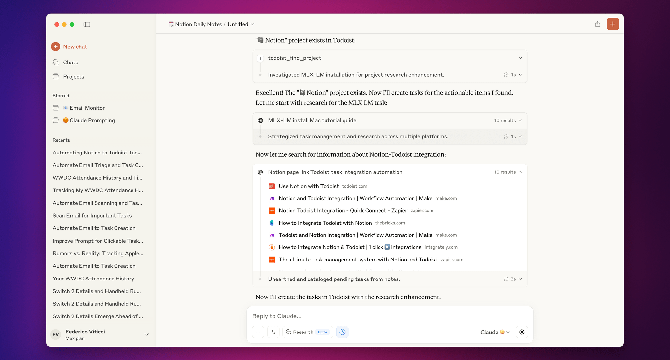Viewport: 670px width, 360px height.
Task: Click the MLX LM search globe icon
Action: 260,120
